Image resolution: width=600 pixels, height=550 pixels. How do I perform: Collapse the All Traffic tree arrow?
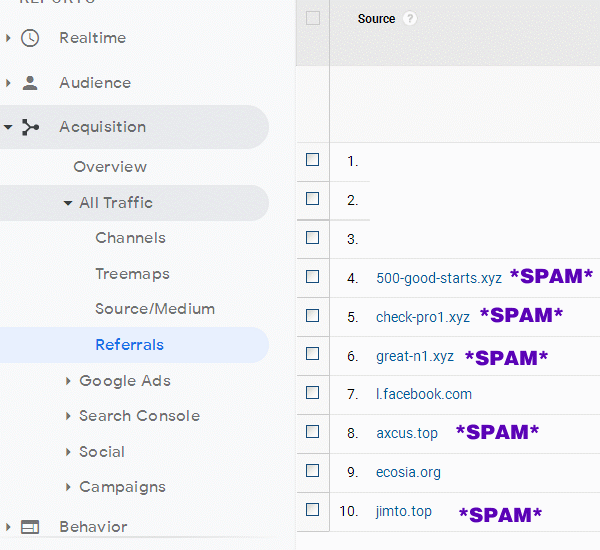68,203
